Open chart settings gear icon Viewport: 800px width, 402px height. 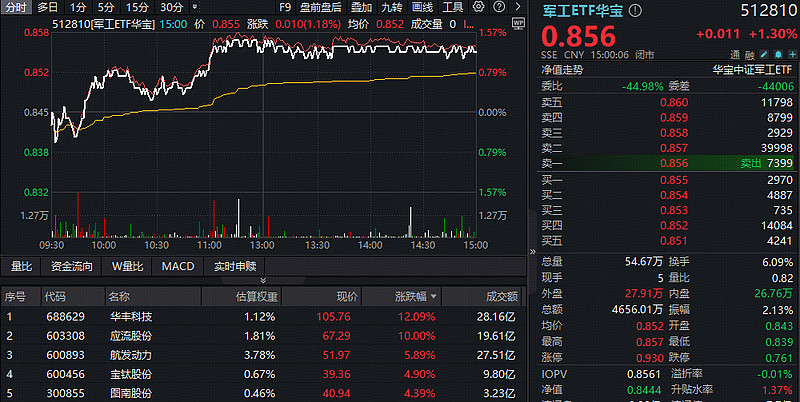(x=478, y=7)
